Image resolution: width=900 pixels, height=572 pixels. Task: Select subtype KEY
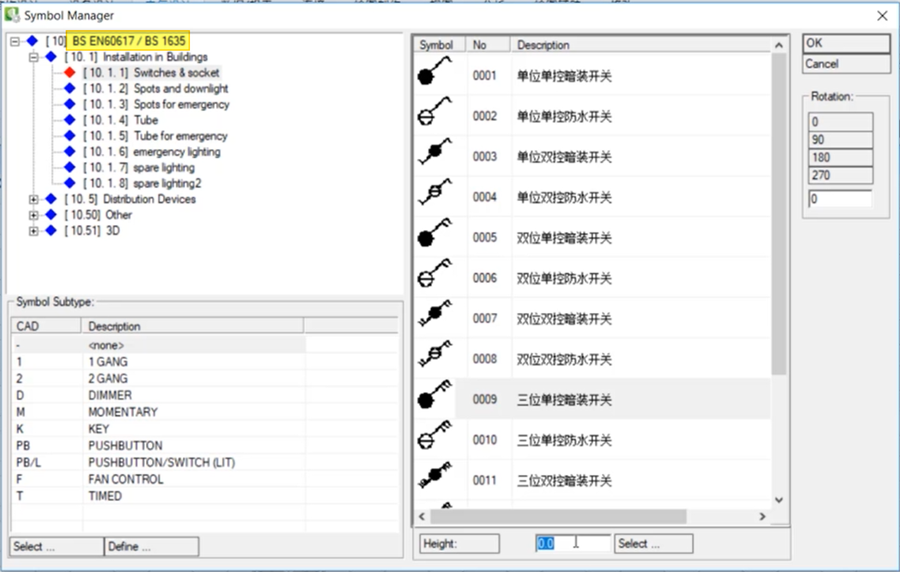click(x=158, y=429)
